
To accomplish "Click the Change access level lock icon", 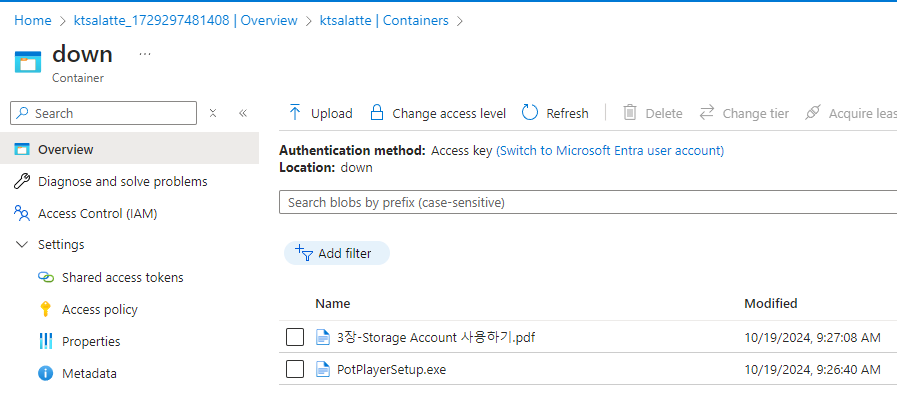I will tap(376, 113).
